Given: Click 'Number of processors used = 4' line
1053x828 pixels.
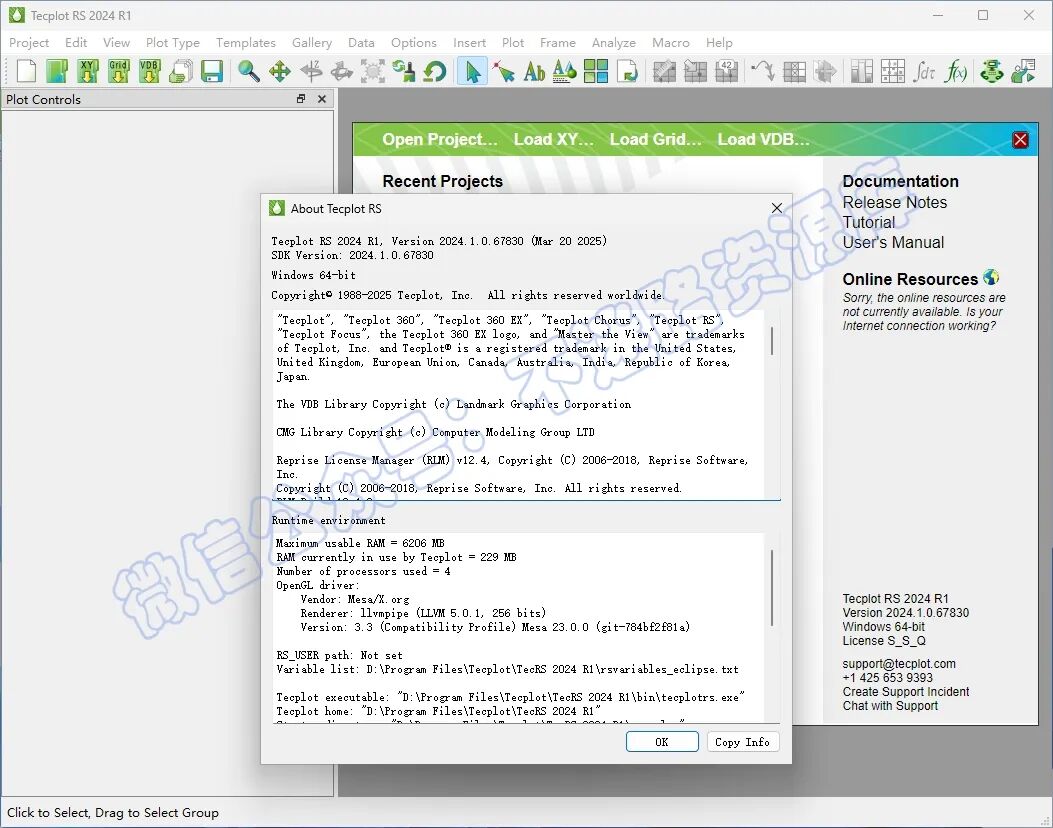Looking at the screenshot, I should 363,571.
